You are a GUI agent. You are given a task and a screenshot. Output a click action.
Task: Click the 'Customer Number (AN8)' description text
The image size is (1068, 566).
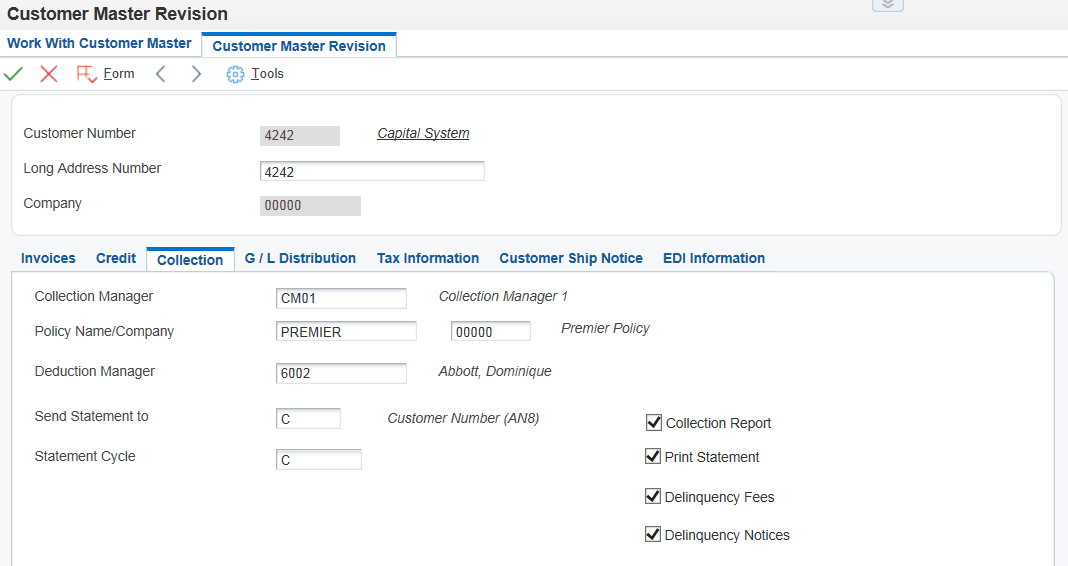[x=463, y=418]
